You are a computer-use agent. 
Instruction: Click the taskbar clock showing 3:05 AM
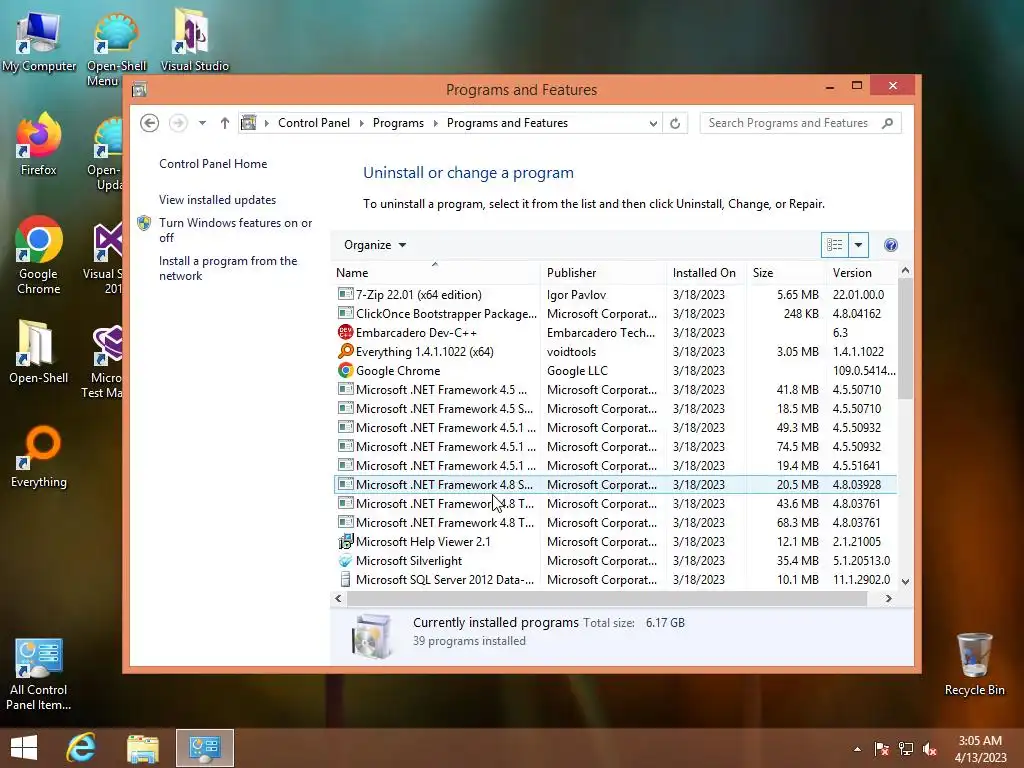[980, 748]
